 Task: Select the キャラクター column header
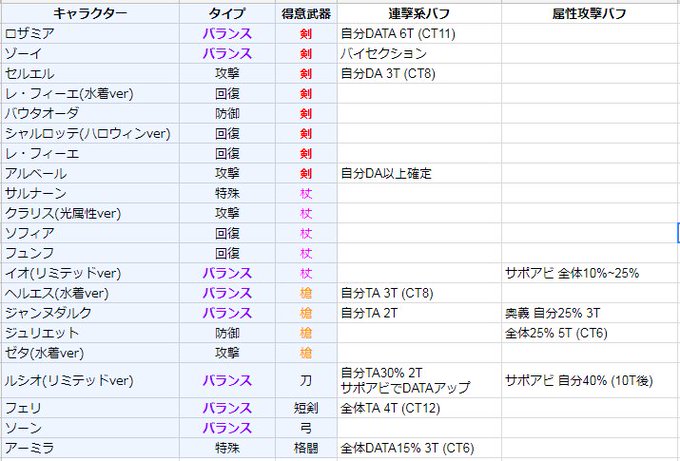90,13
